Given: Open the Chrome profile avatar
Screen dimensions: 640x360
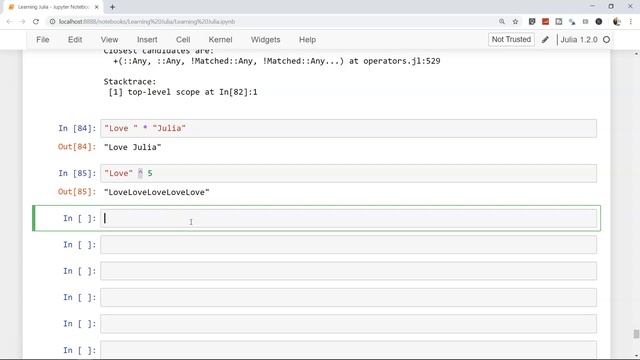Looking at the screenshot, I should pos(617,22).
